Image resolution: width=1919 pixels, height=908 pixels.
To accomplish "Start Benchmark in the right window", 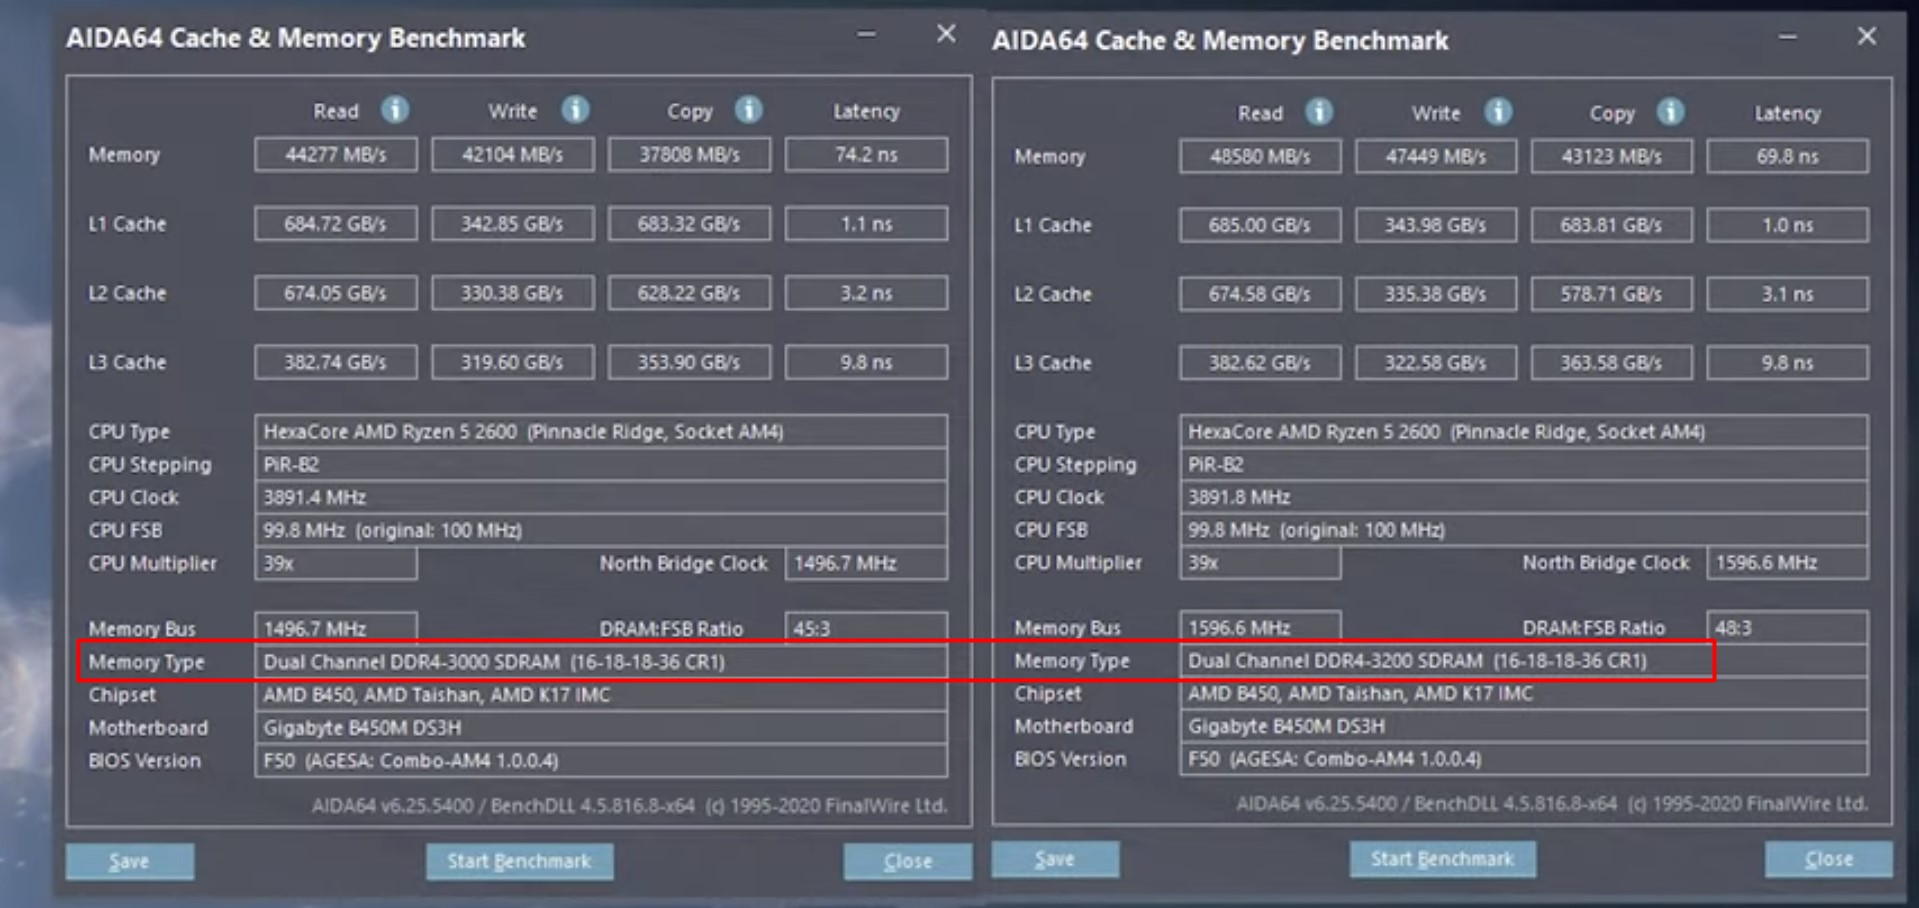I will point(1442,859).
